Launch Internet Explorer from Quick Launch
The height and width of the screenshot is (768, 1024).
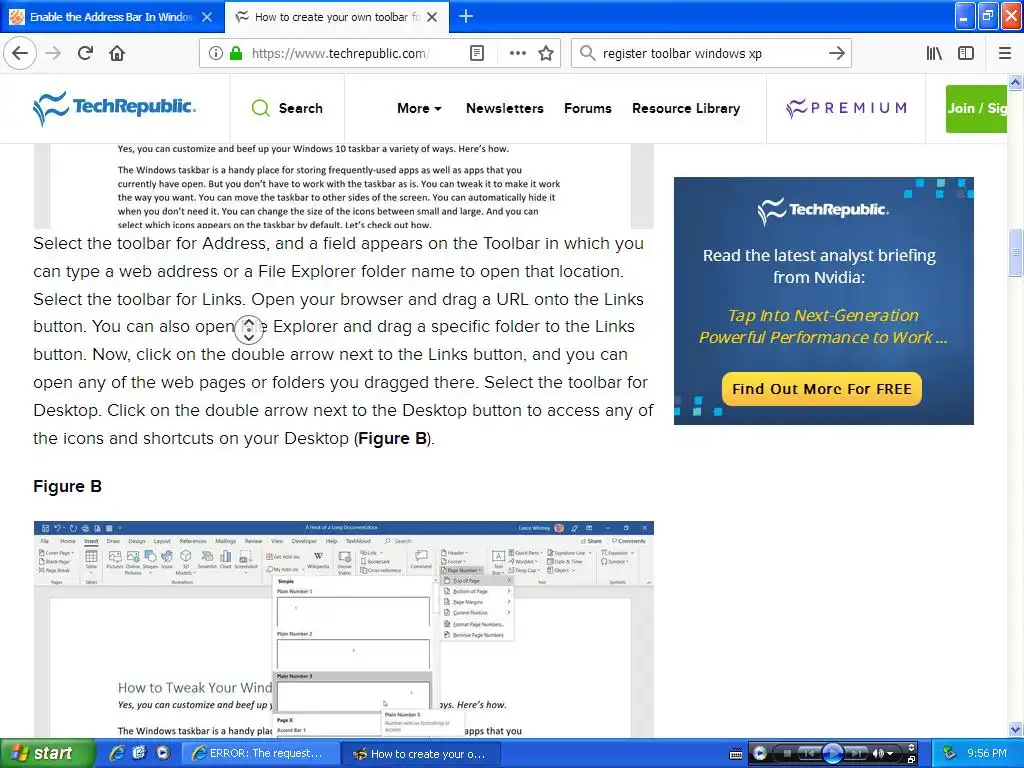pos(116,754)
